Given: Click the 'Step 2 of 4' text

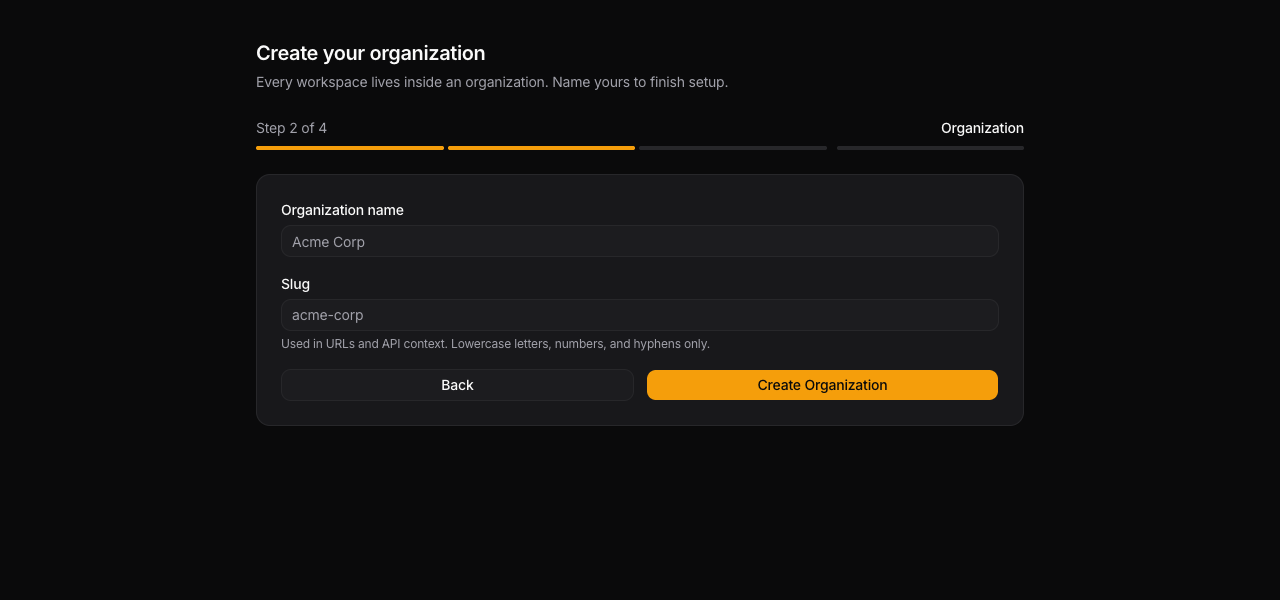Looking at the screenshot, I should [x=291, y=128].
